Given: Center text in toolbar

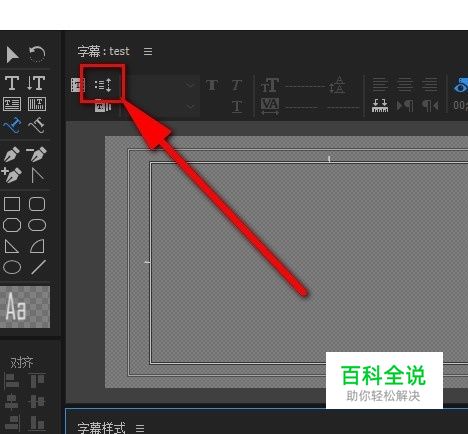Looking at the screenshot, I should [x=405, y=85].
